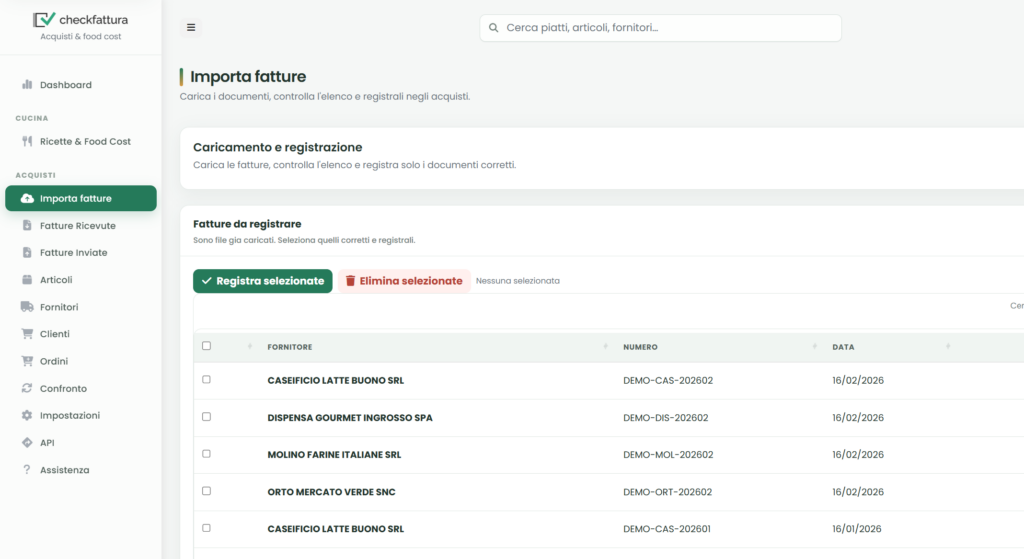This screenshot has height=559, width=1024.
Task: Toggle sidebar with hamburger menu icon
Action: [x=191, y=27]
